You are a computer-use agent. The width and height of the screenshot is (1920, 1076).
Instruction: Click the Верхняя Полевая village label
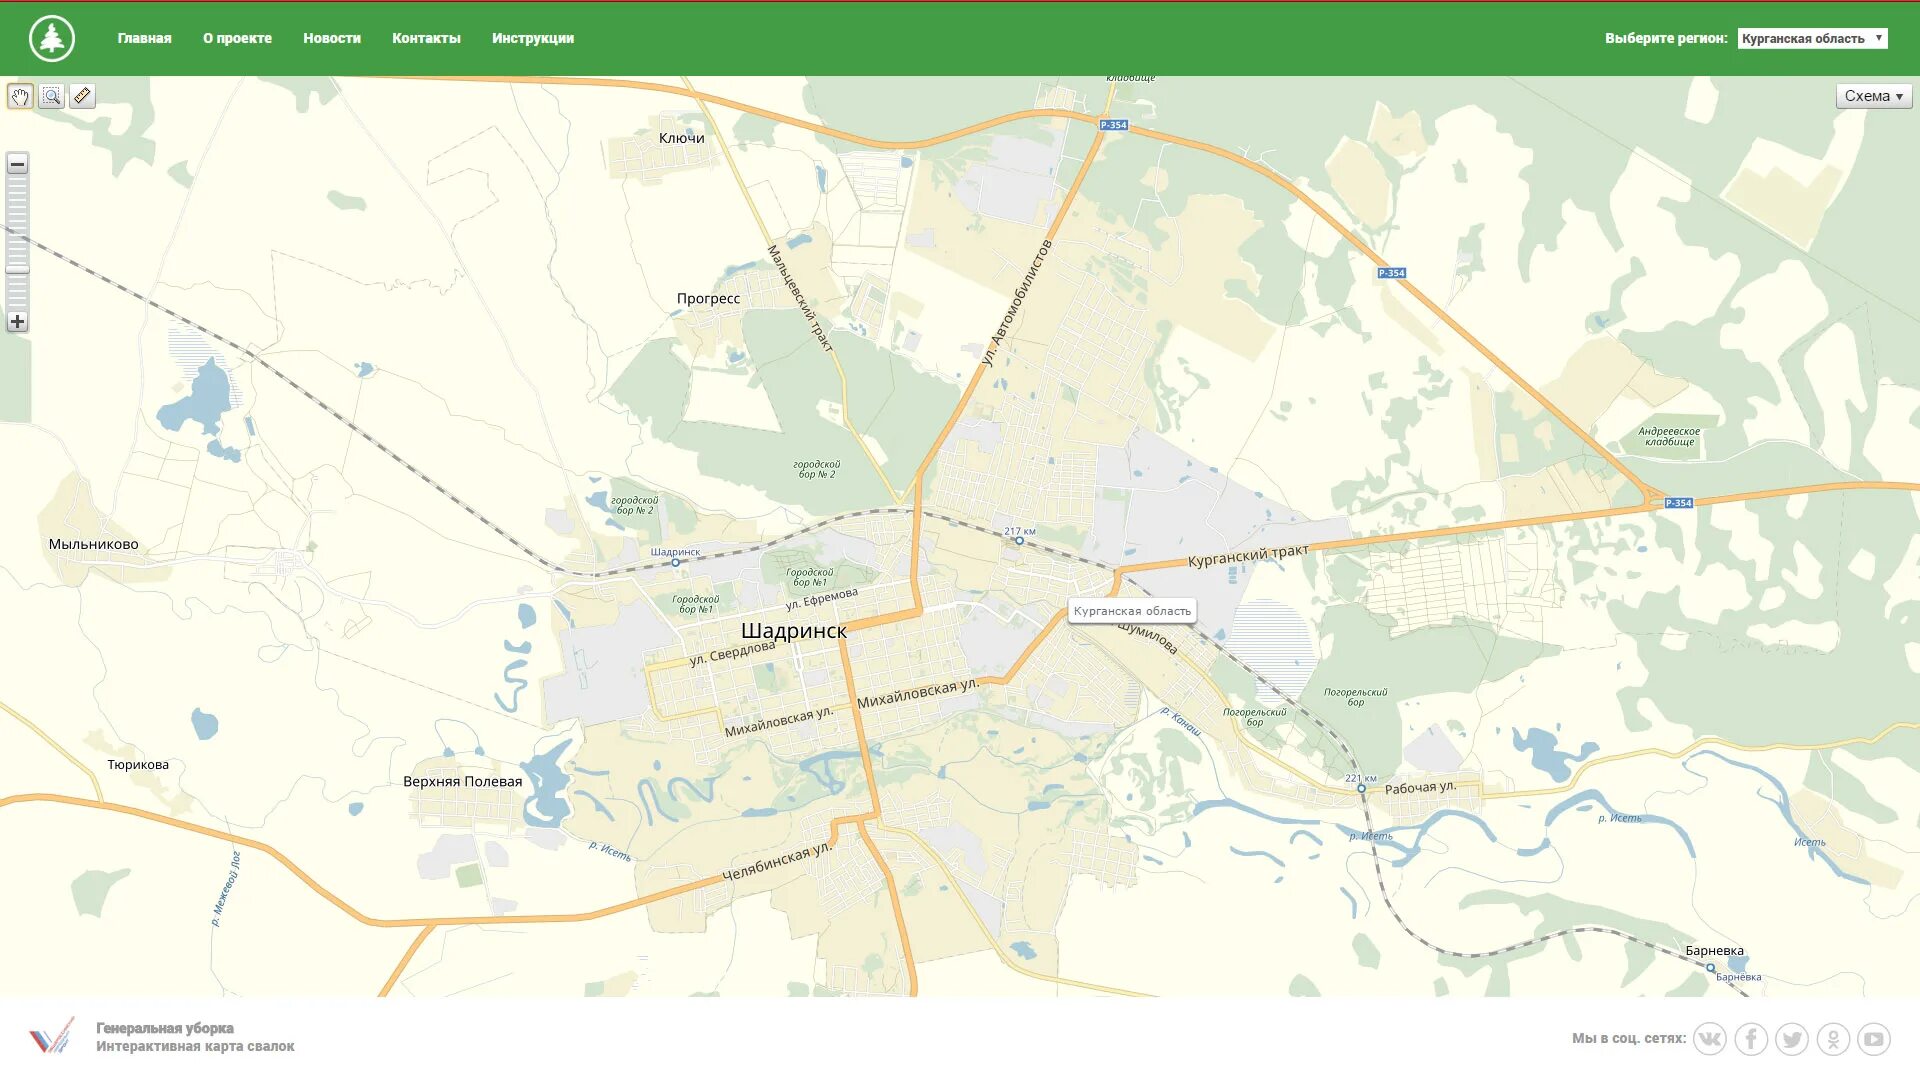pyautogui.click(x=463, y=781)
